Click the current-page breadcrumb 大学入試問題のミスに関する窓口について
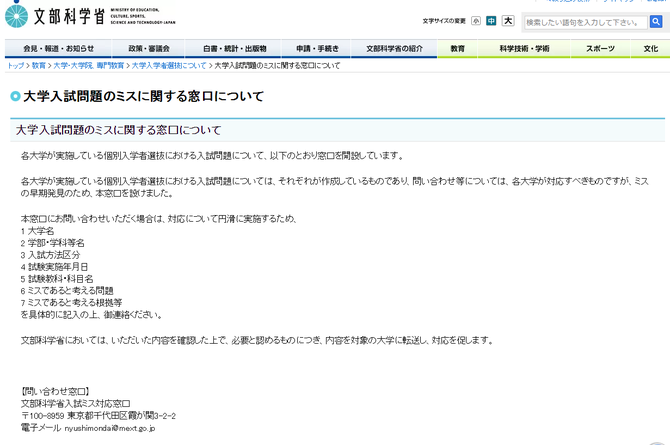This screenshot has width=670, height=445. pyautogui.click(x=277, y=66)
